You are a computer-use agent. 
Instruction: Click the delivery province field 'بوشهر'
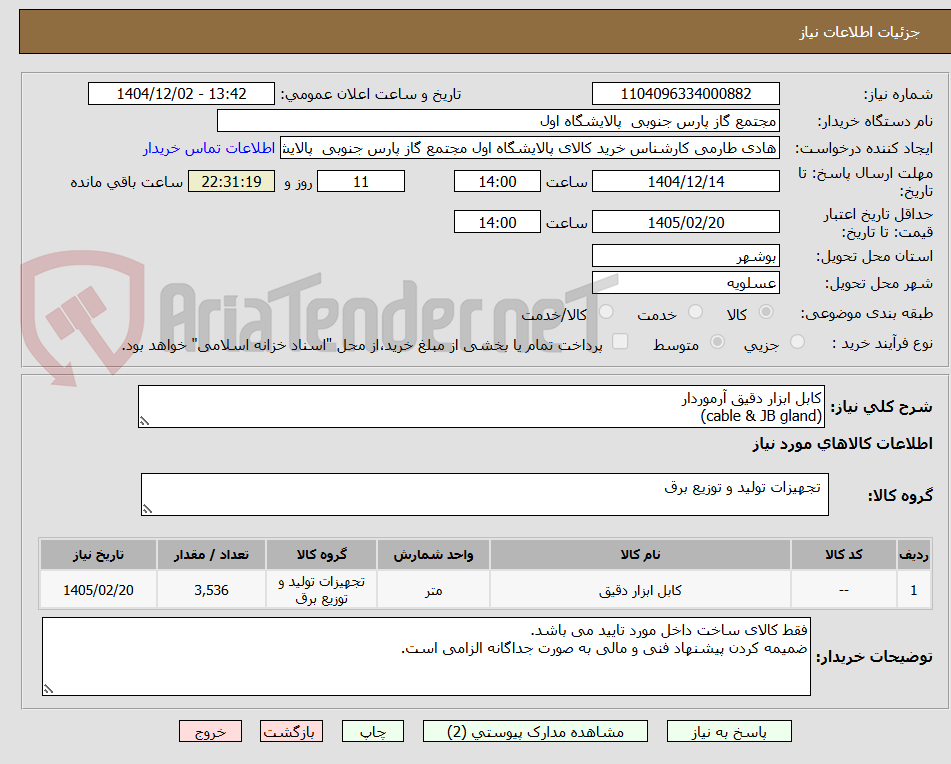pos(685,256)
